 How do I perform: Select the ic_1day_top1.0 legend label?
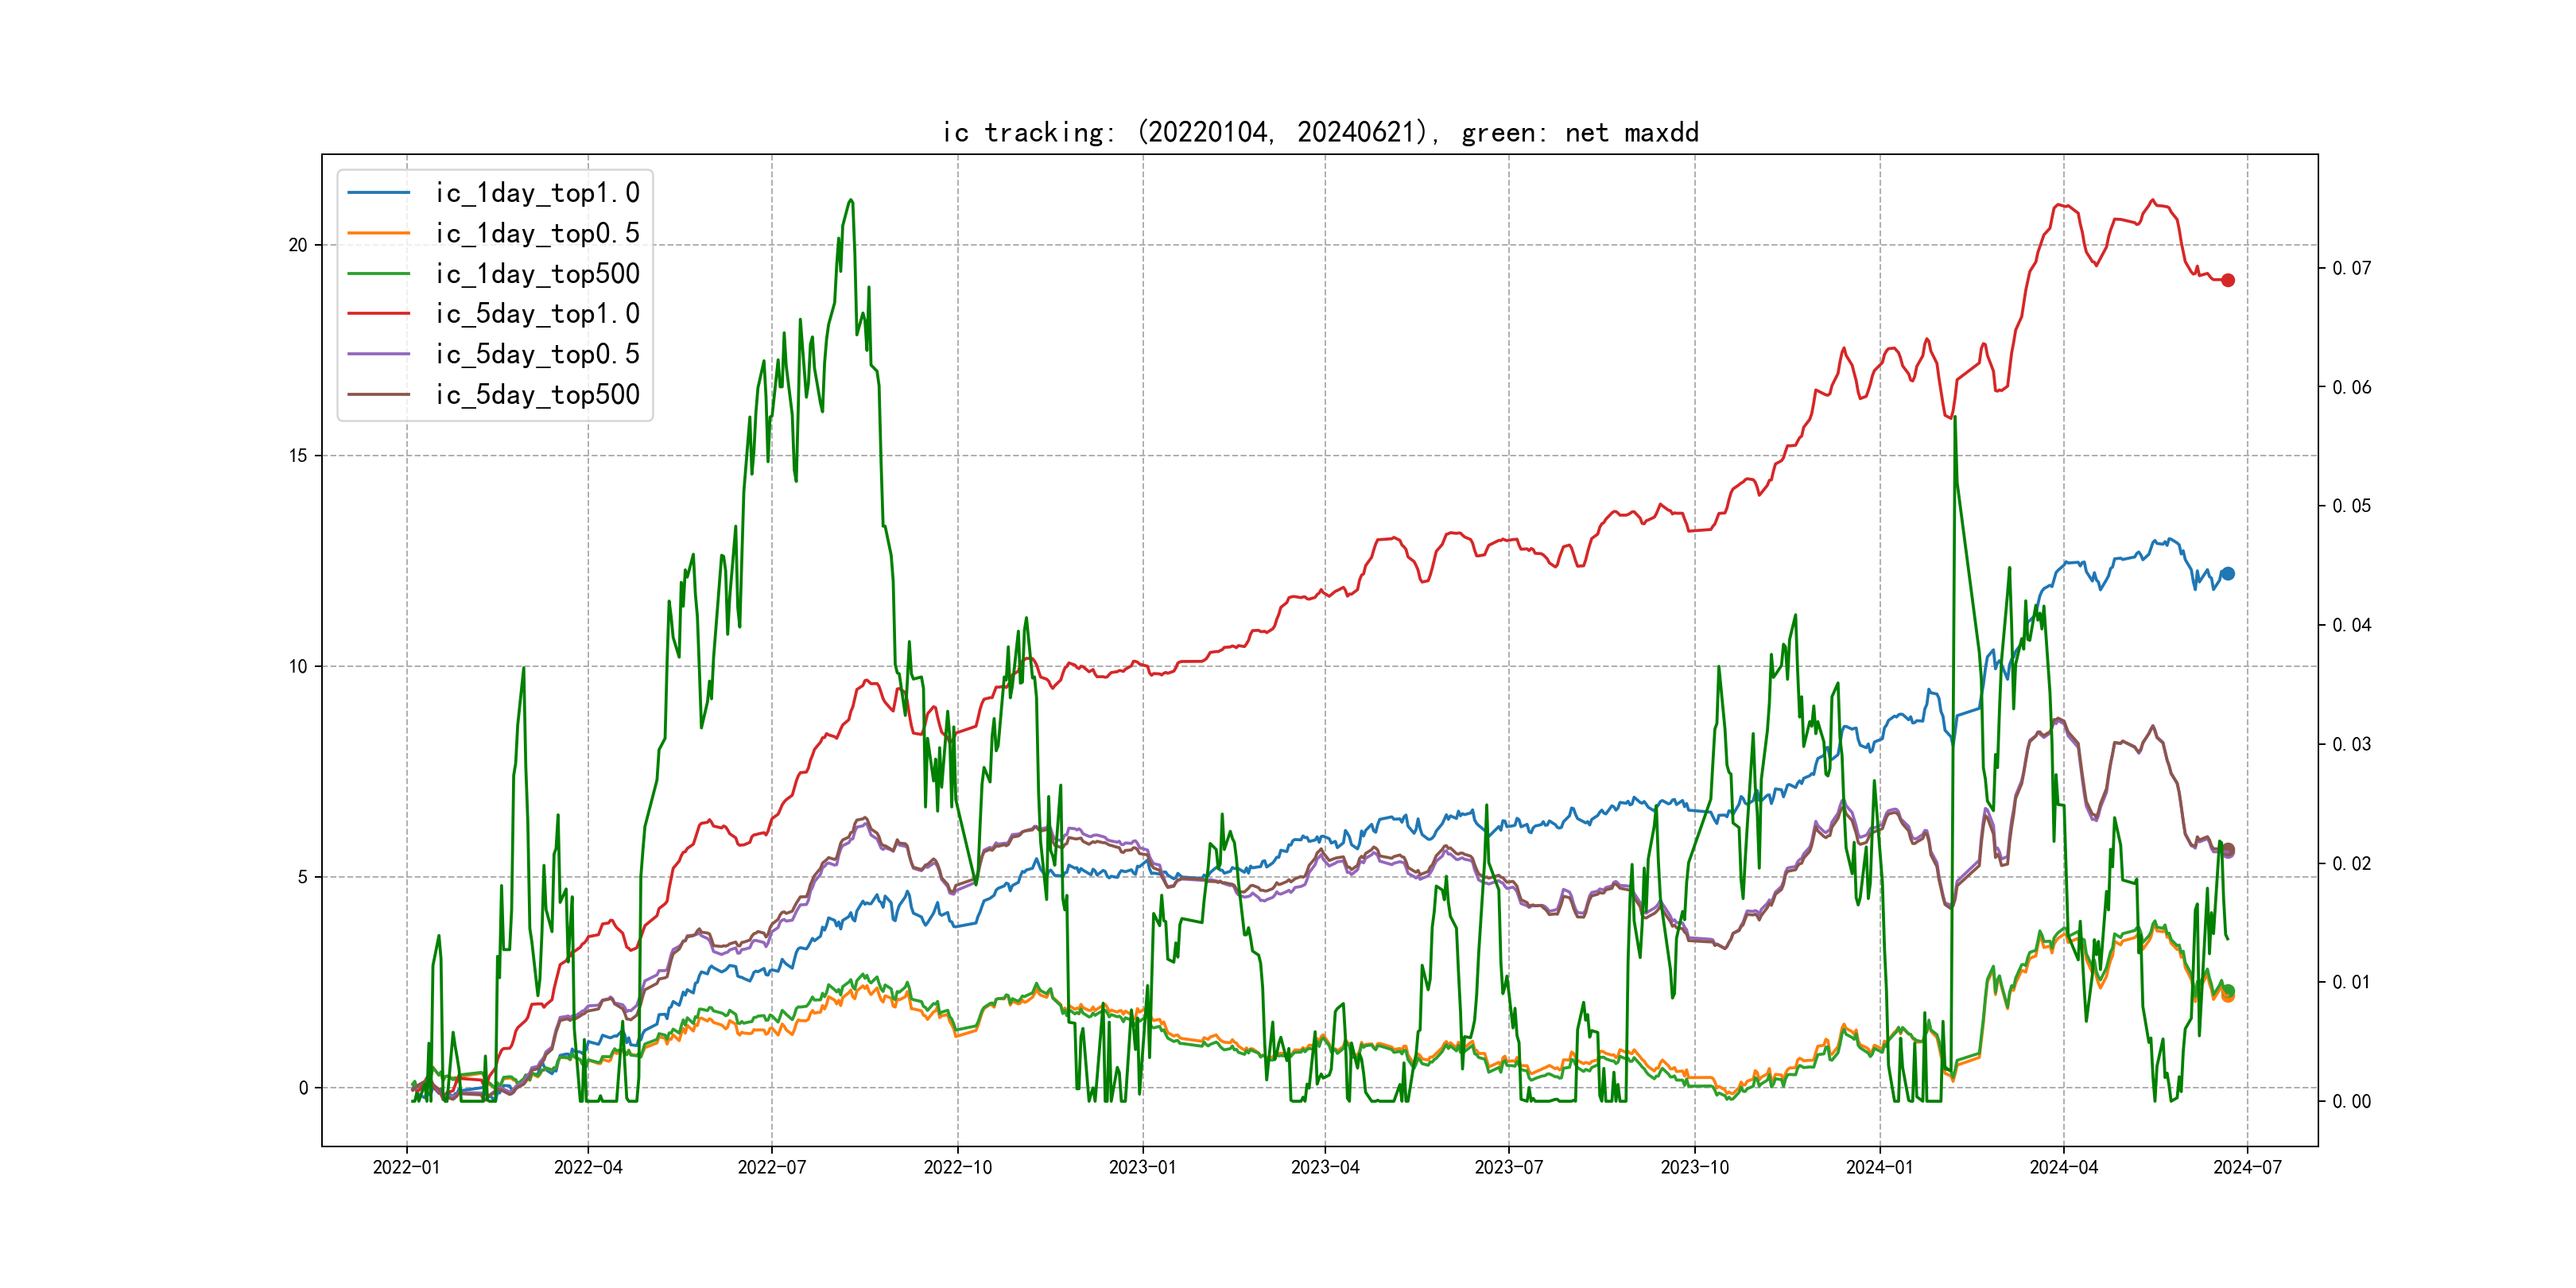537,193
